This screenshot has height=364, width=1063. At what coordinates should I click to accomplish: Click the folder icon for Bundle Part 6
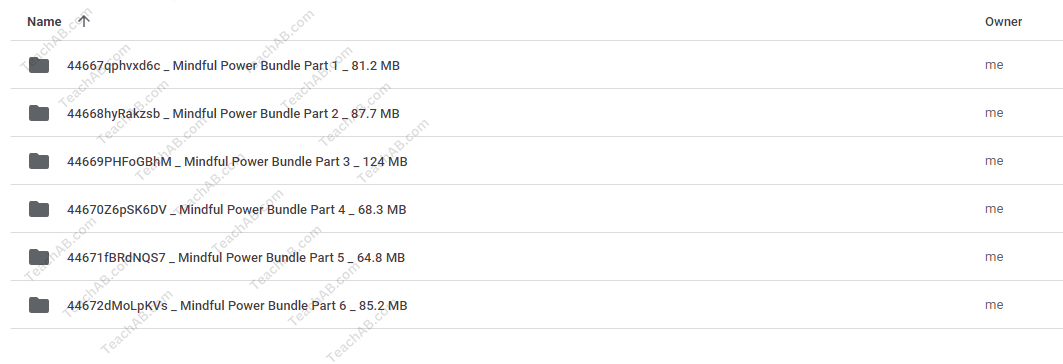pyautogui.click(x=39, y=305)
